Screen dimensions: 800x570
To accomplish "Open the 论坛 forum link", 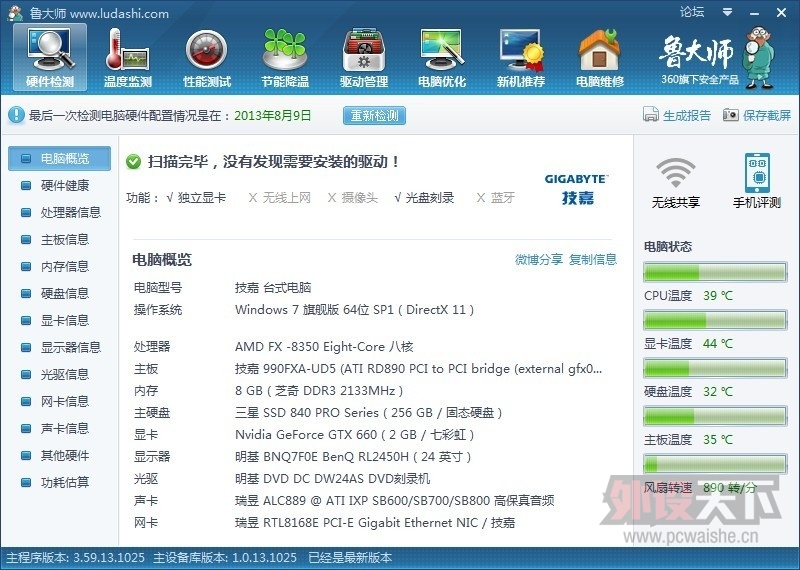I will click(x=692, y=12).
